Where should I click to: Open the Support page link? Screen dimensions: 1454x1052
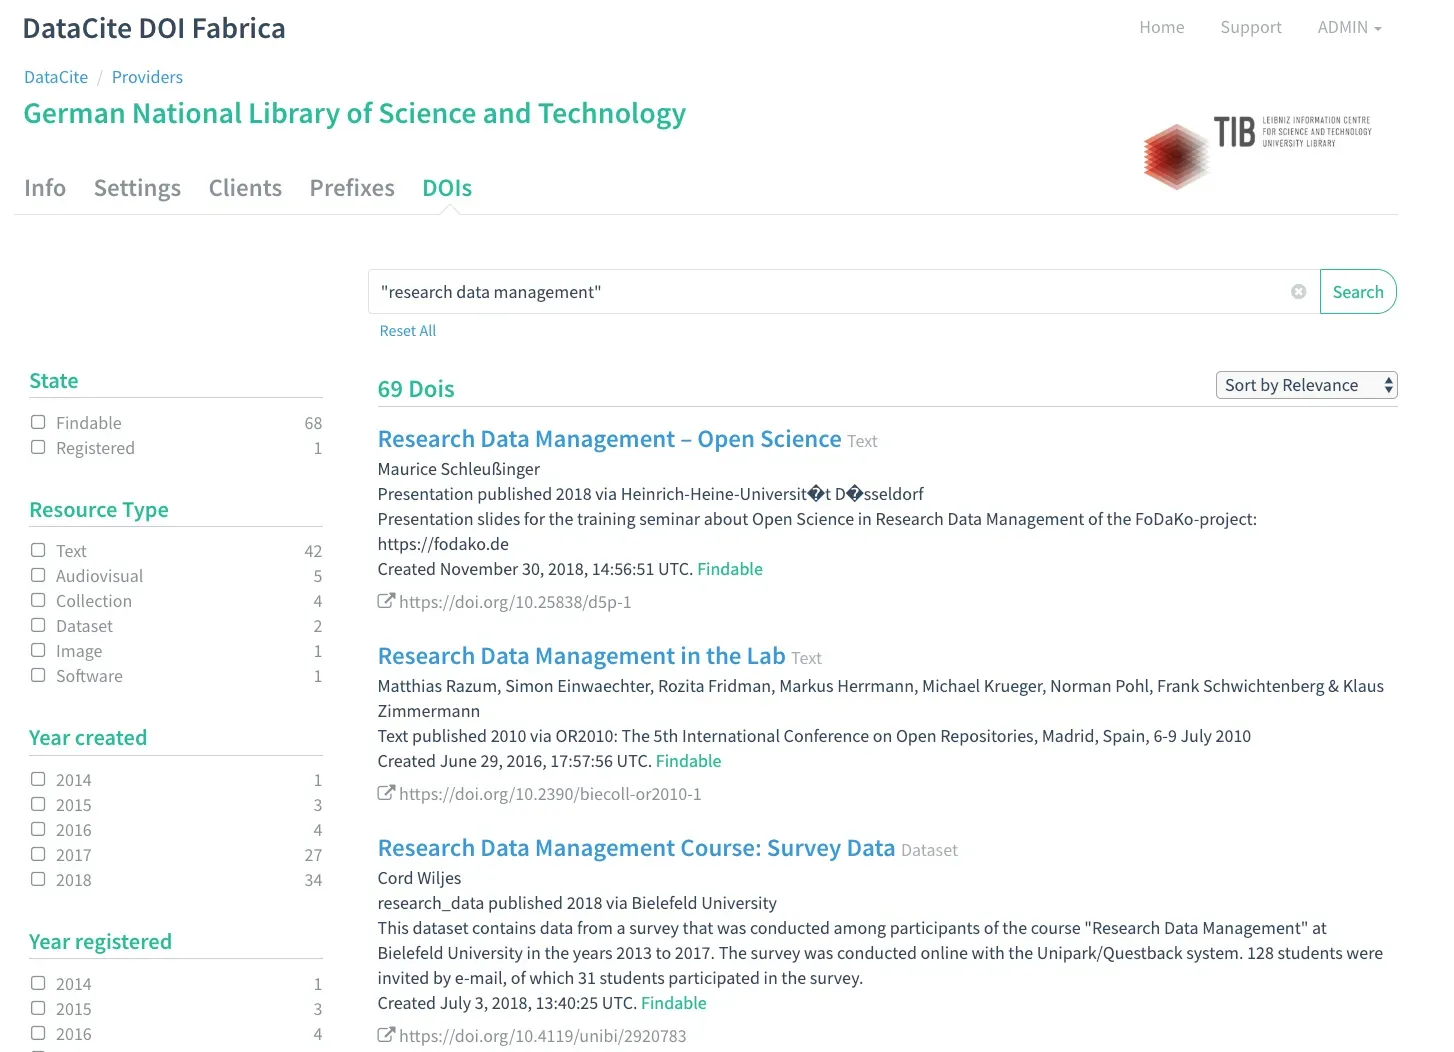coord(1250,28)
